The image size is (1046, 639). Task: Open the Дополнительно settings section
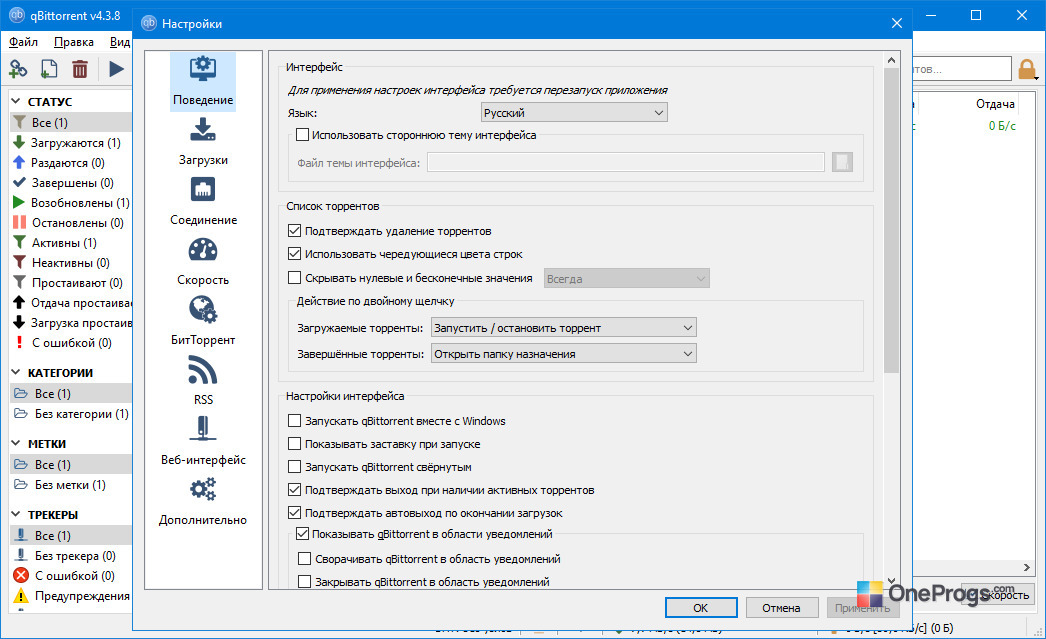203,502
